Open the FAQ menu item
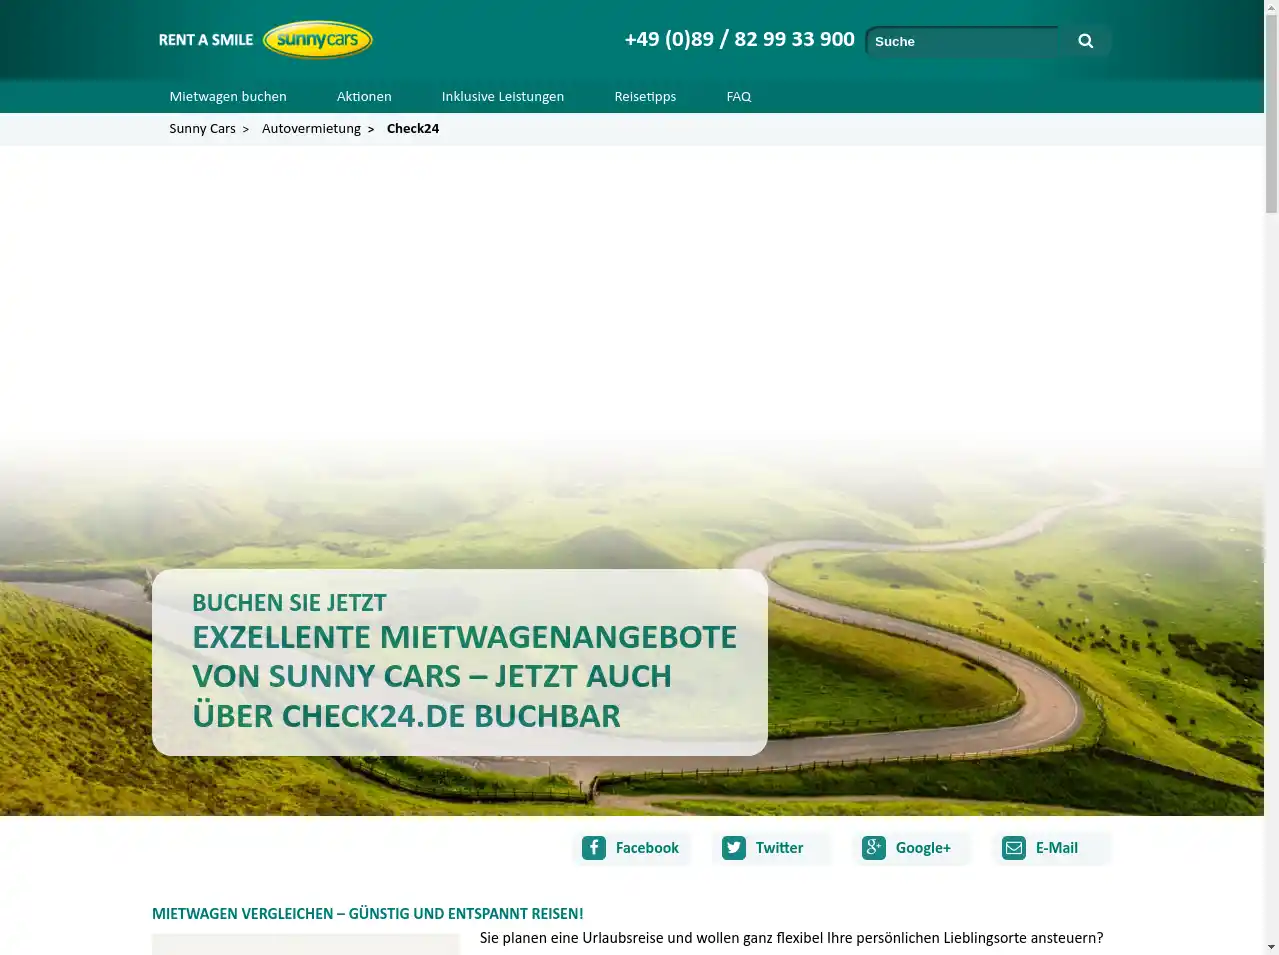This screenshot has height=955, width=1279. (x=739, y=97)
